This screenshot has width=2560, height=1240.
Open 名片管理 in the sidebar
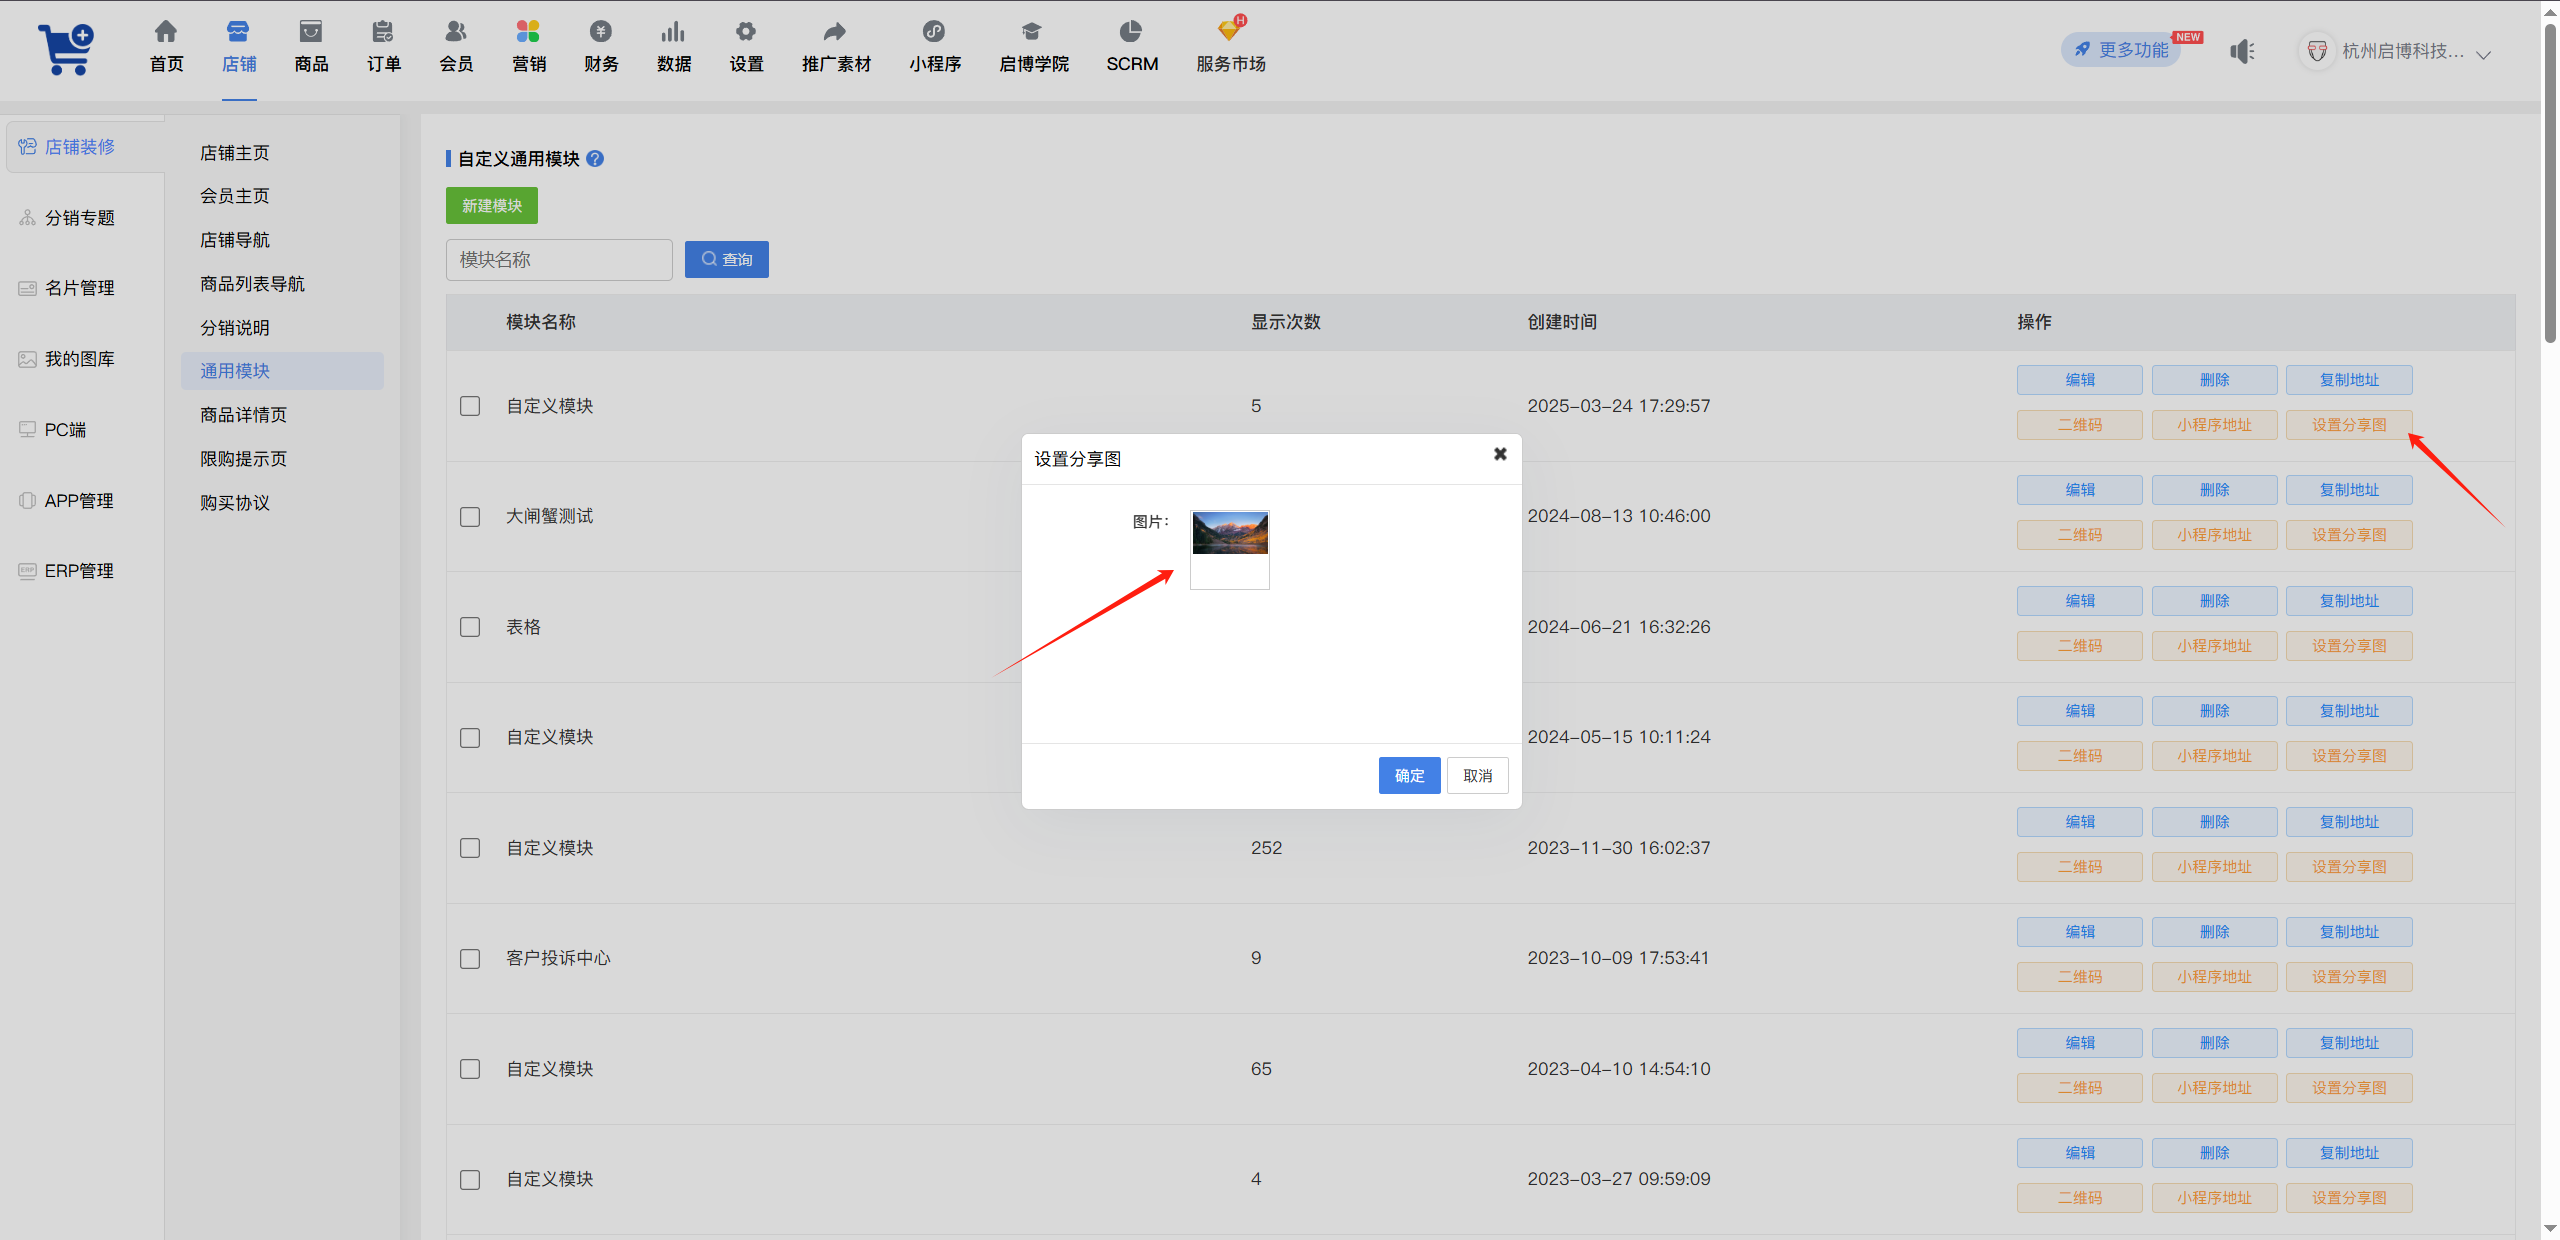[x=66, y=288]
